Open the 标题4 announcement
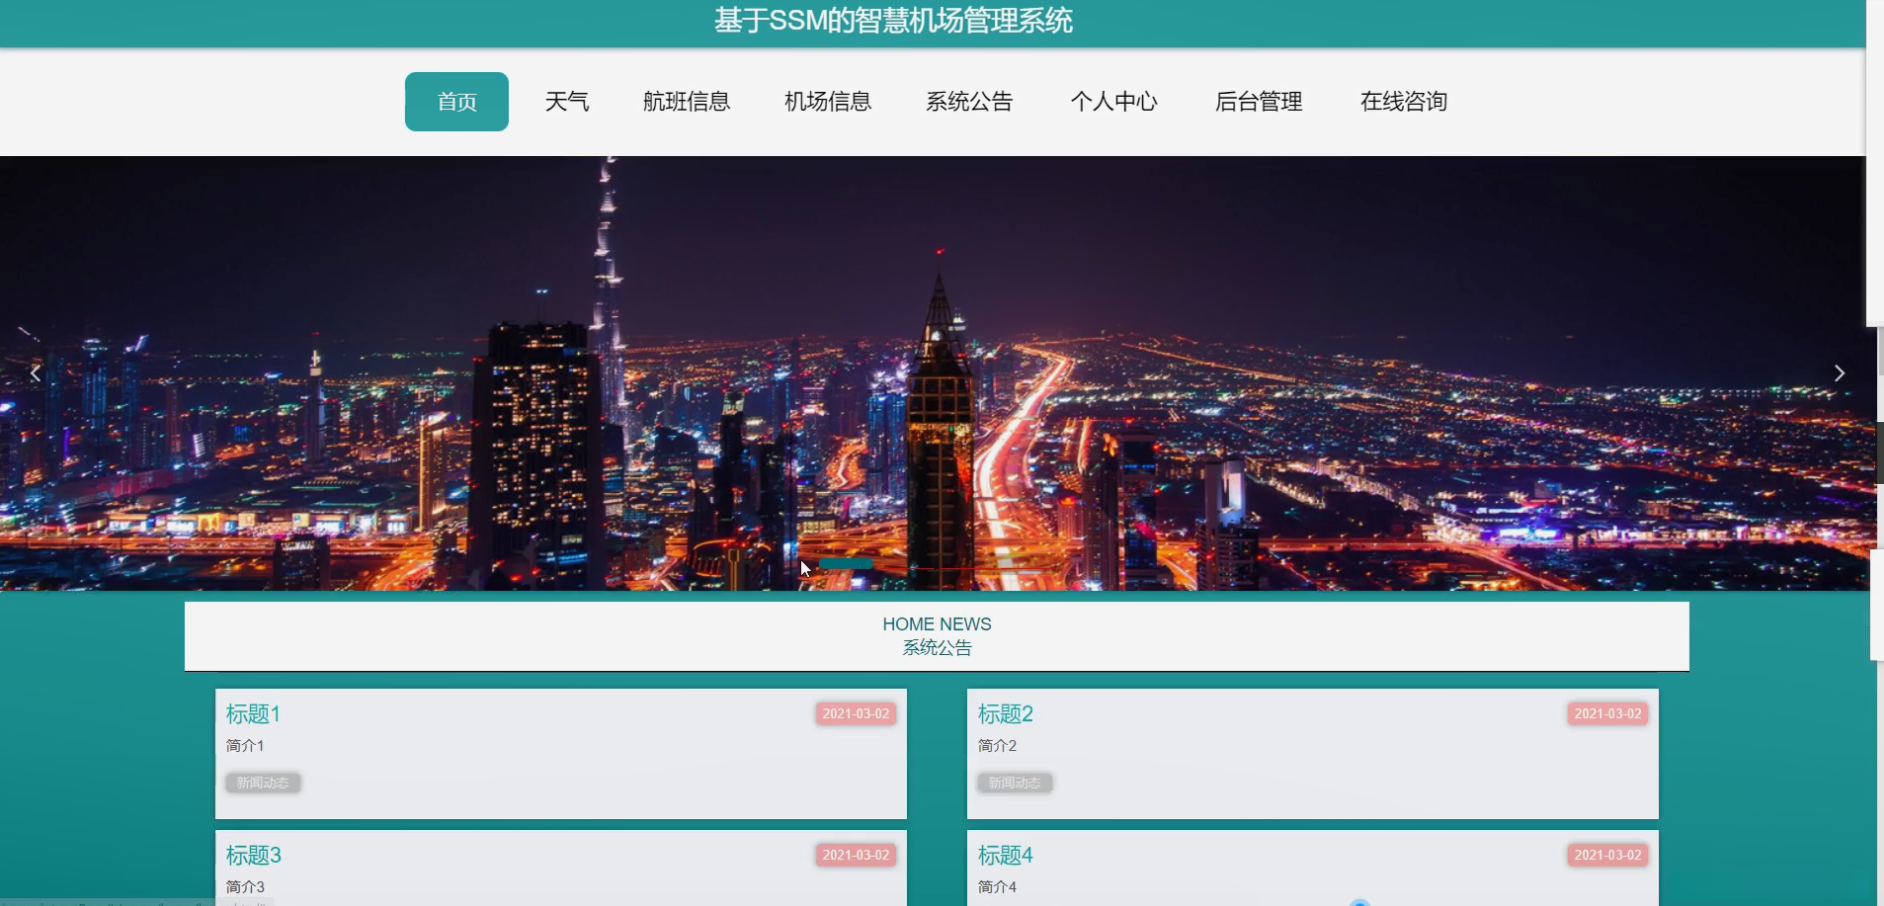Image resolution: width=1884 pixels, height=906 pixels. click(x=1005, y=855)
